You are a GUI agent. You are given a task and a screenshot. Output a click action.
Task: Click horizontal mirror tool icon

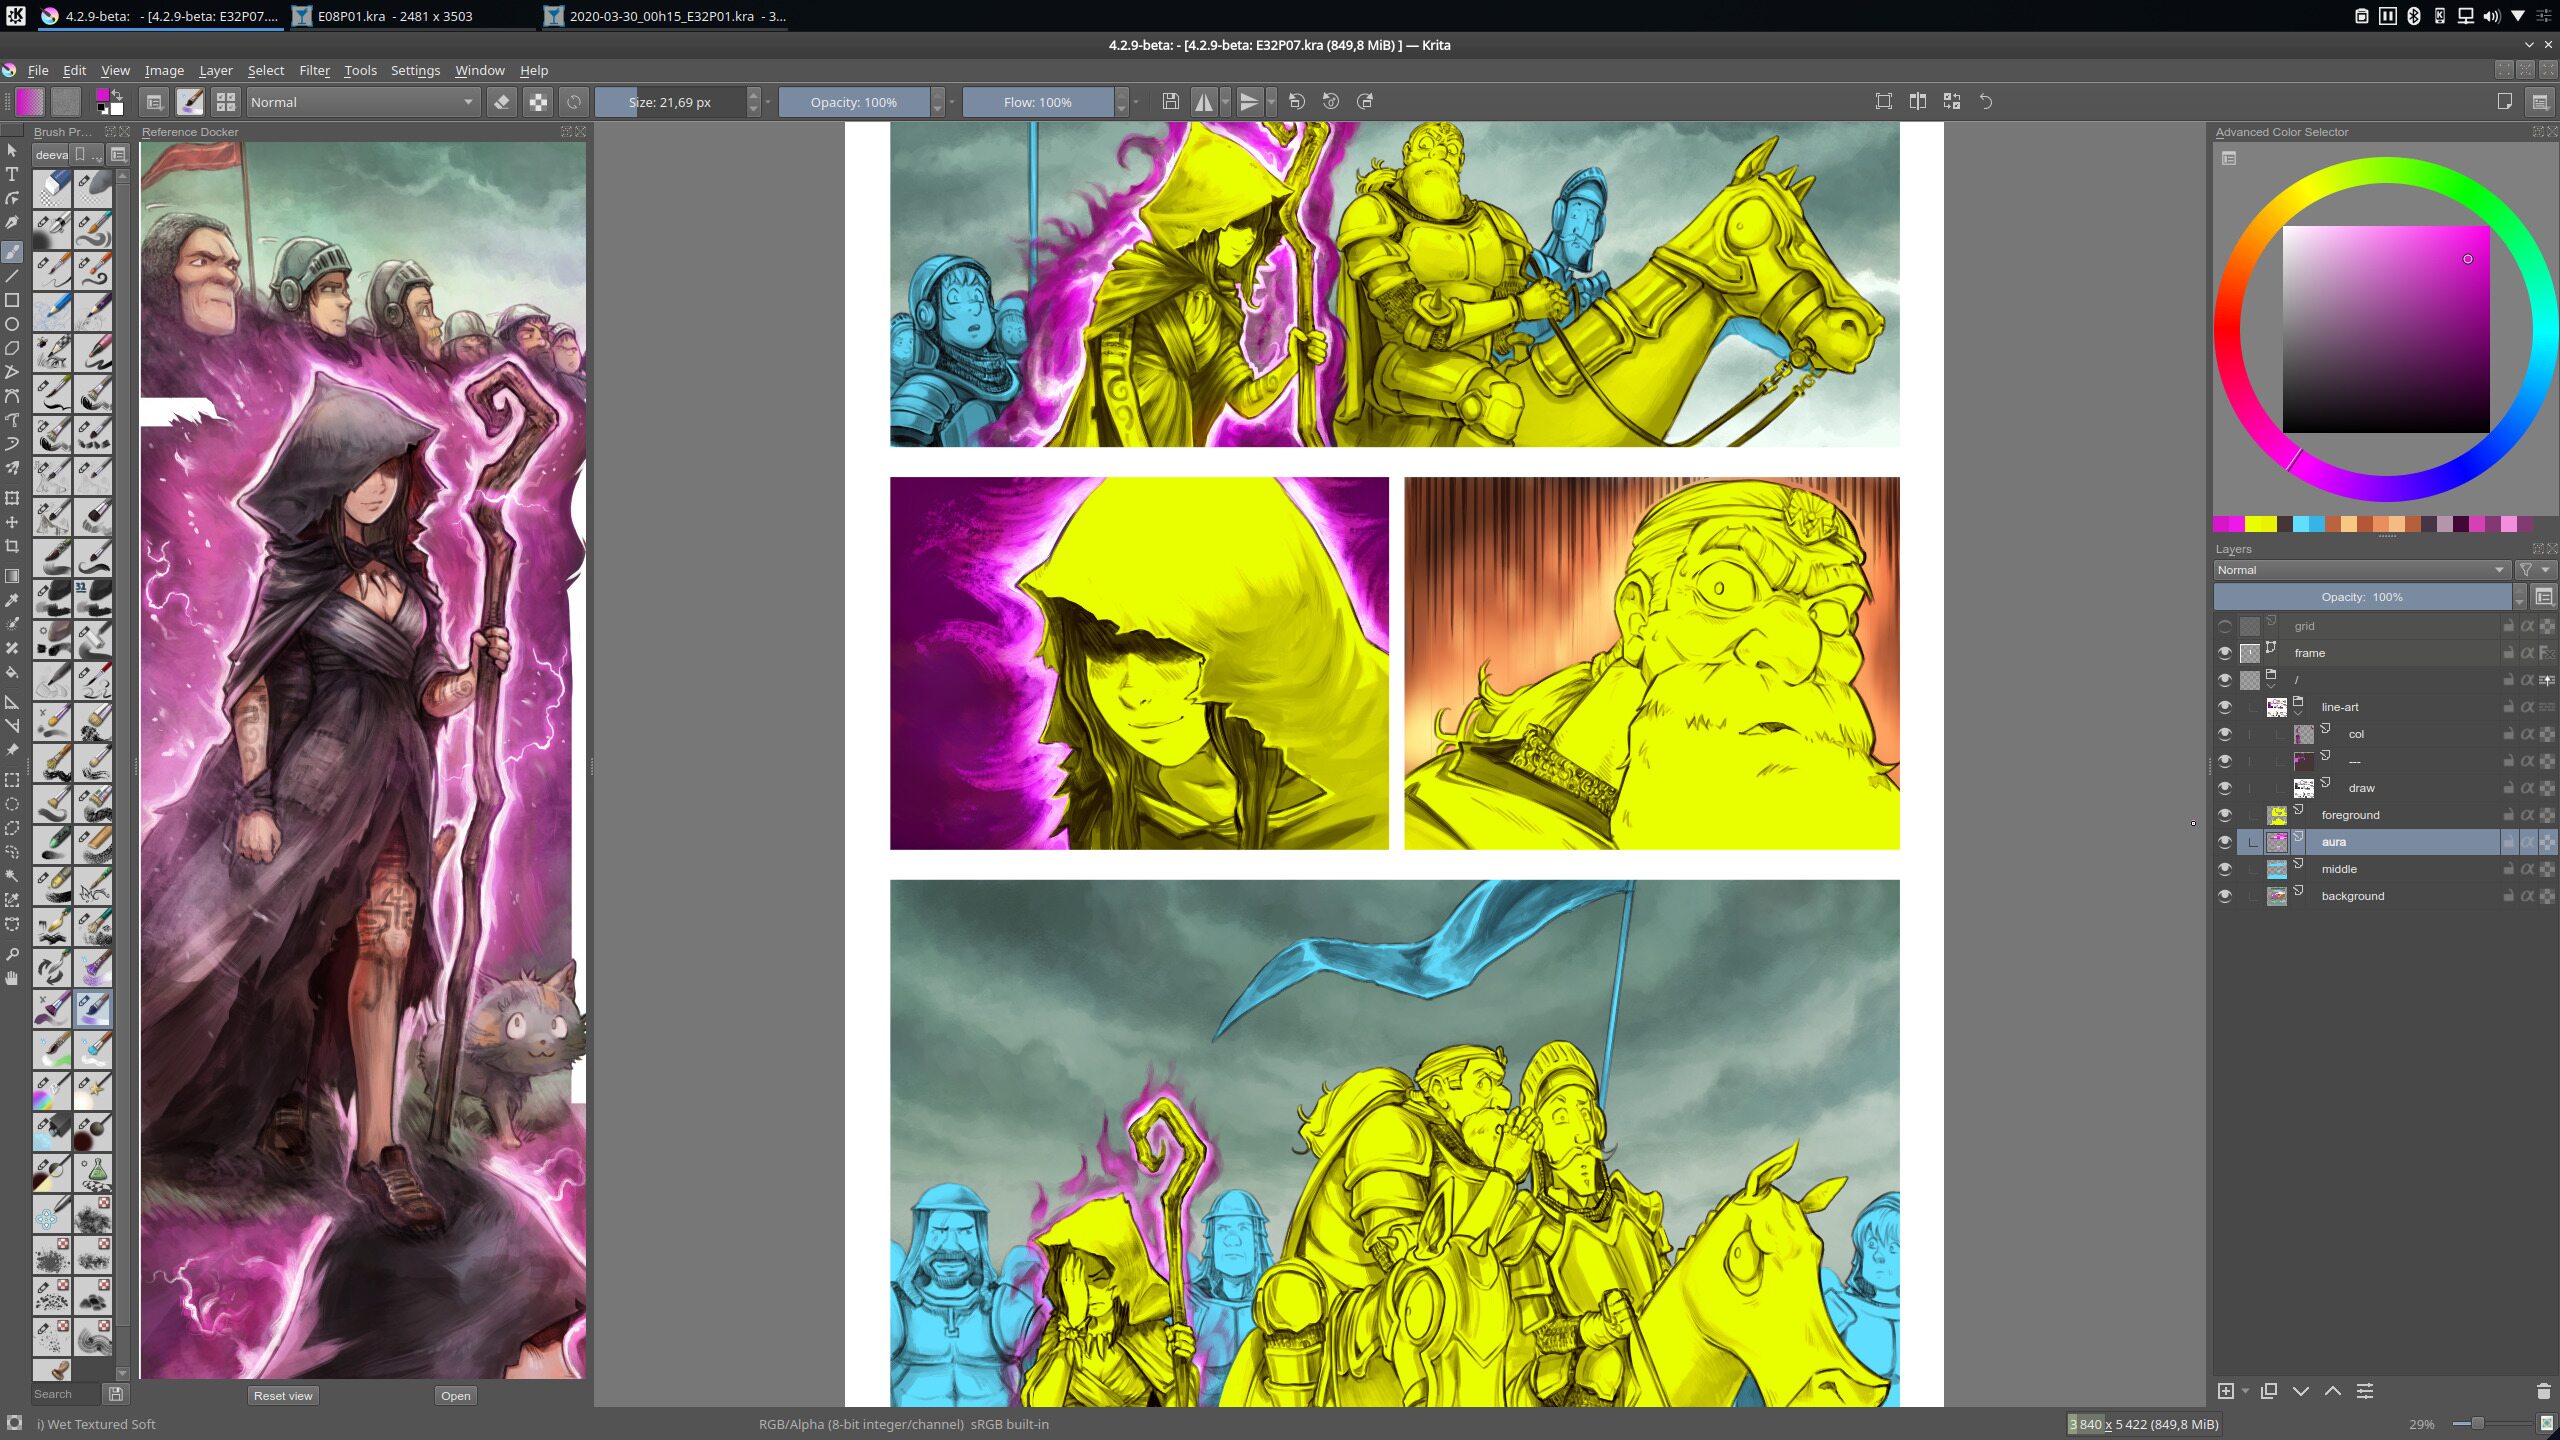point(1203,102)
